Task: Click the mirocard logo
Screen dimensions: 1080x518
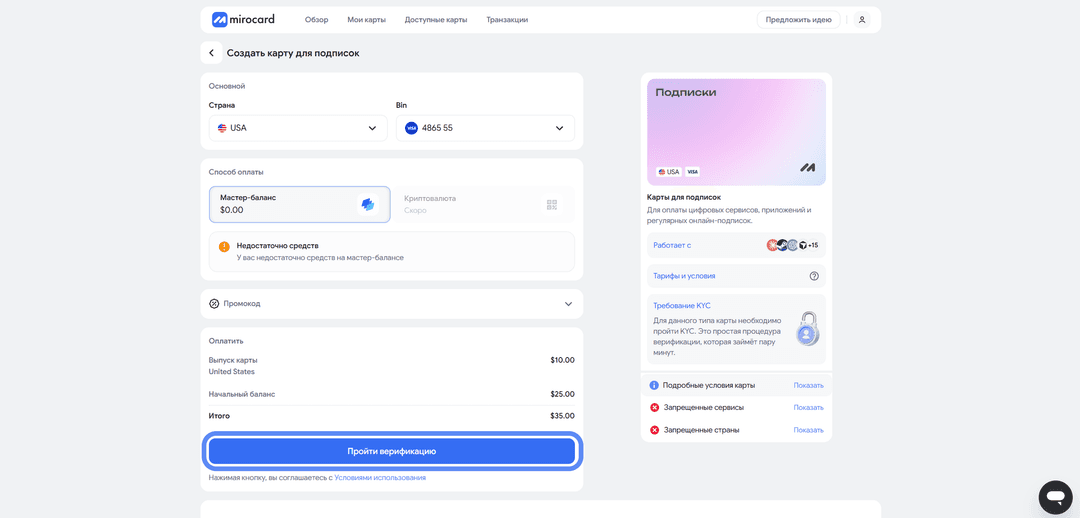Action: [x=243, y=19]
